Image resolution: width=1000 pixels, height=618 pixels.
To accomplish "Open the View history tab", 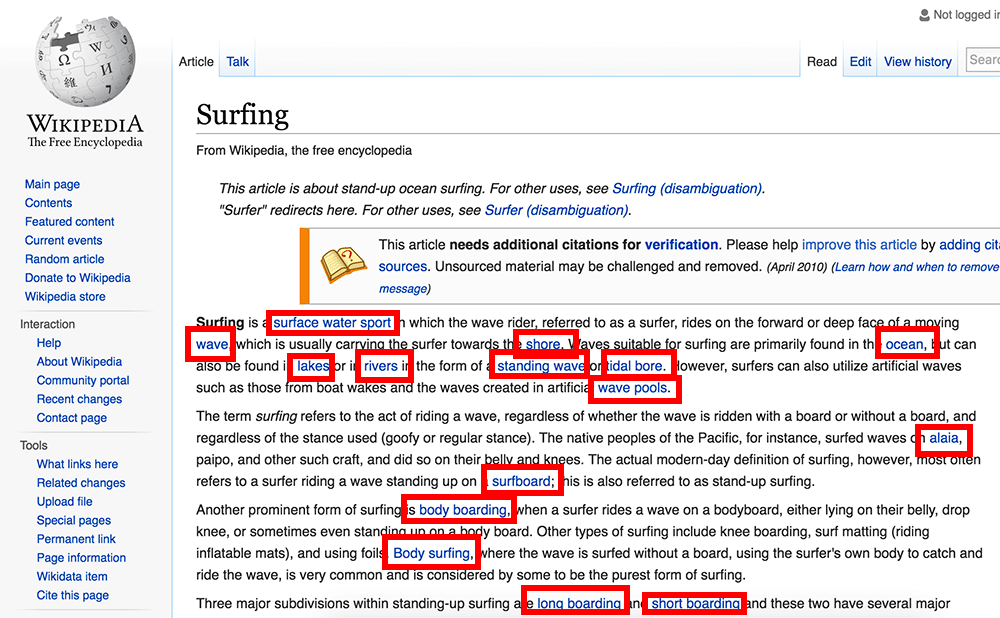I will (918, 62).
